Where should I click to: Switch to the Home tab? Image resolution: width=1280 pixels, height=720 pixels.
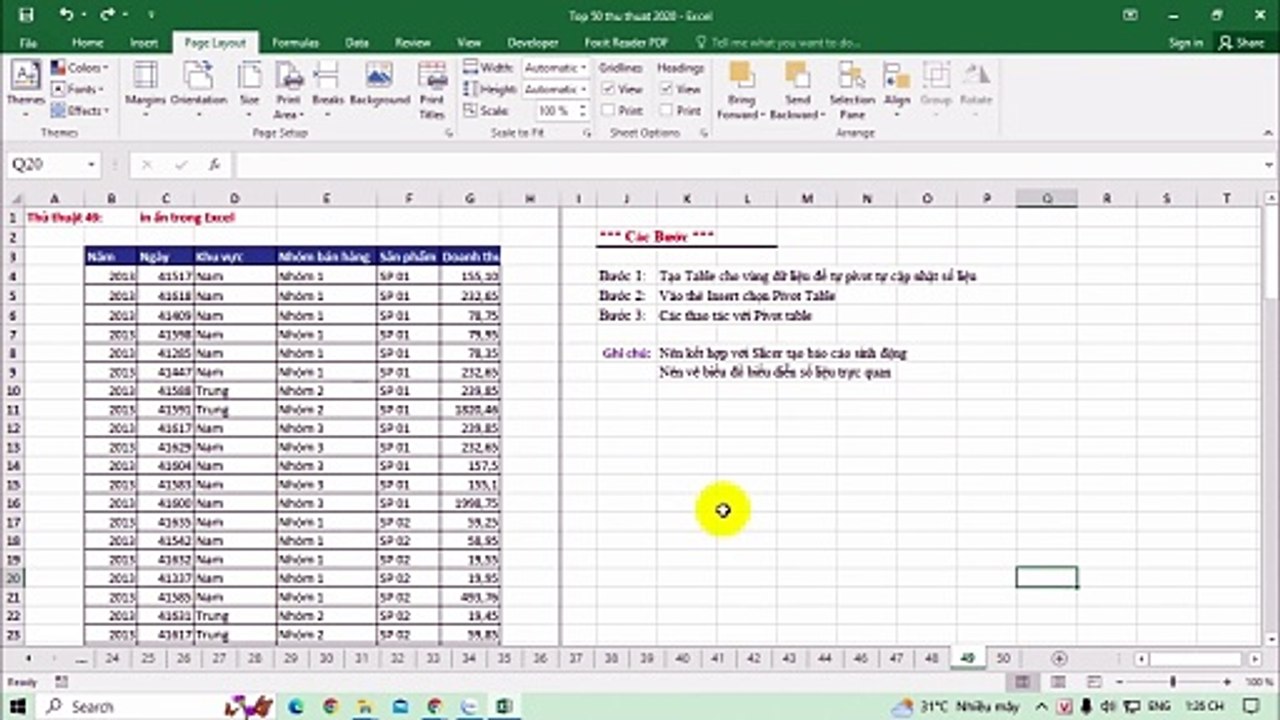click(87, 43)
